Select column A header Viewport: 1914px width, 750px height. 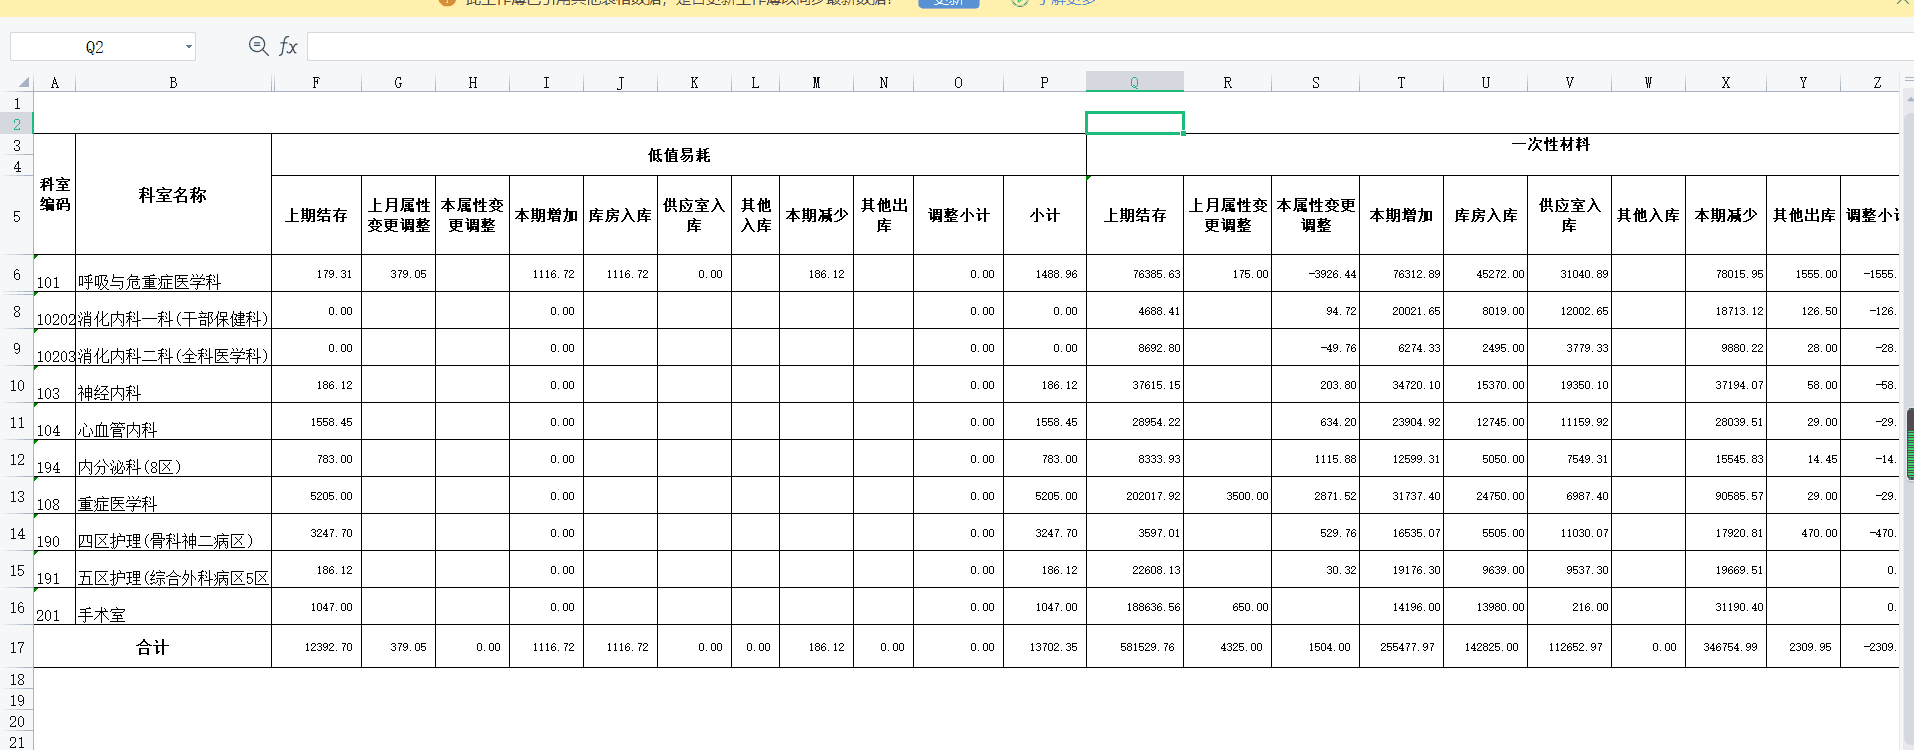click(x=54, y=83)
